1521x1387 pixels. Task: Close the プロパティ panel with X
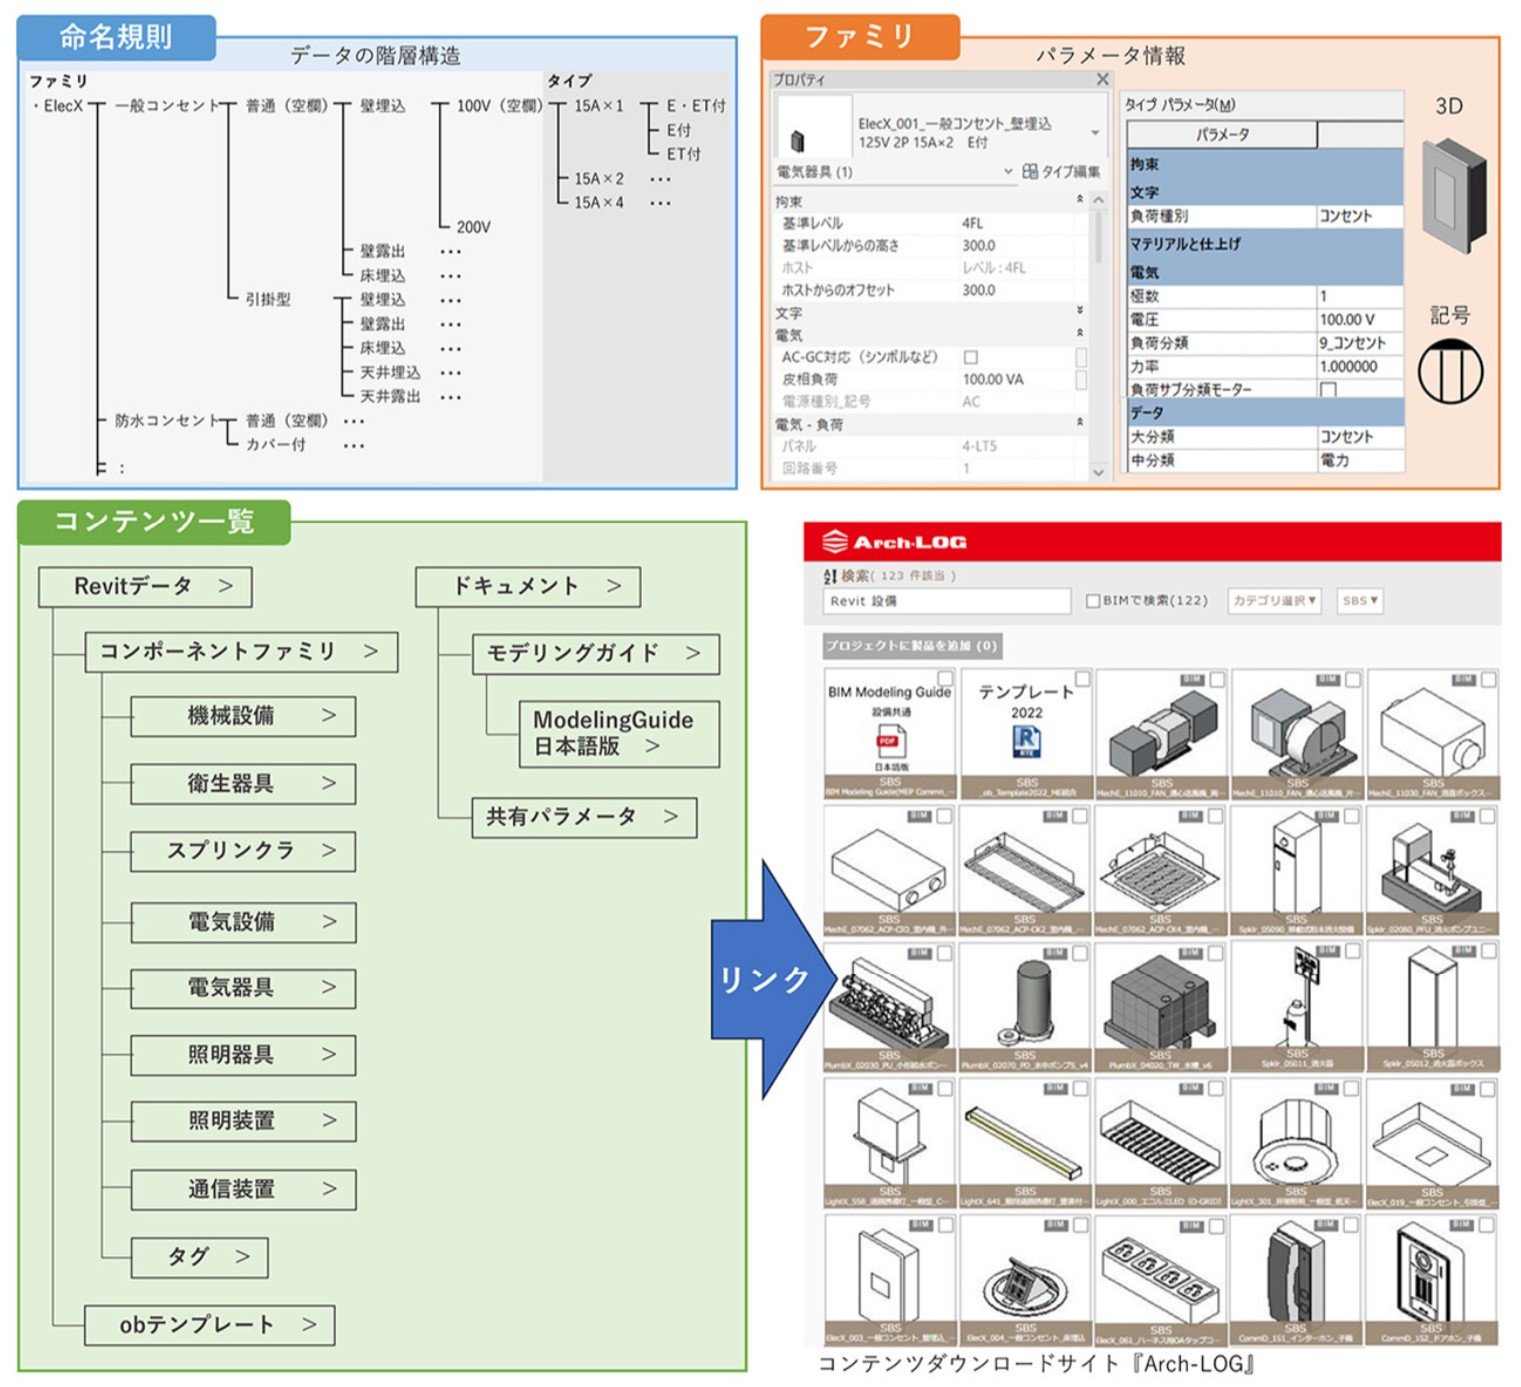coord(1102,79)
